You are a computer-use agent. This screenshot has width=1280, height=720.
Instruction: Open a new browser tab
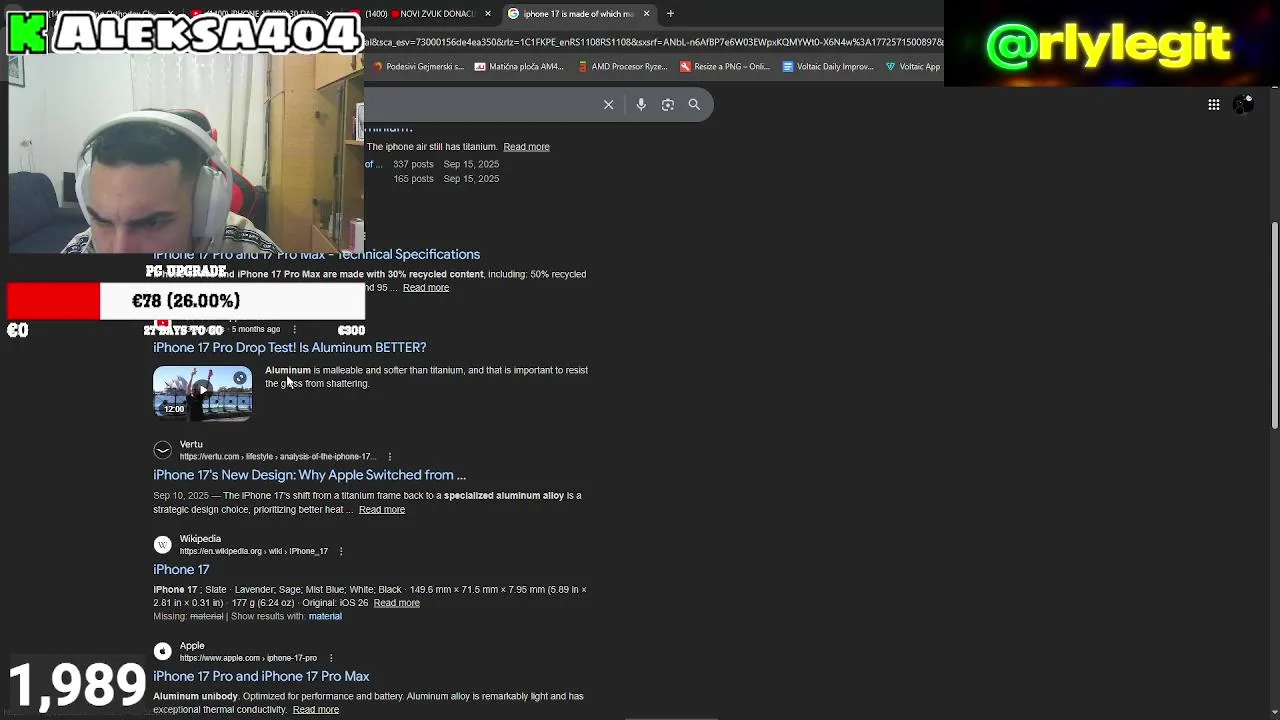point(670,14)
